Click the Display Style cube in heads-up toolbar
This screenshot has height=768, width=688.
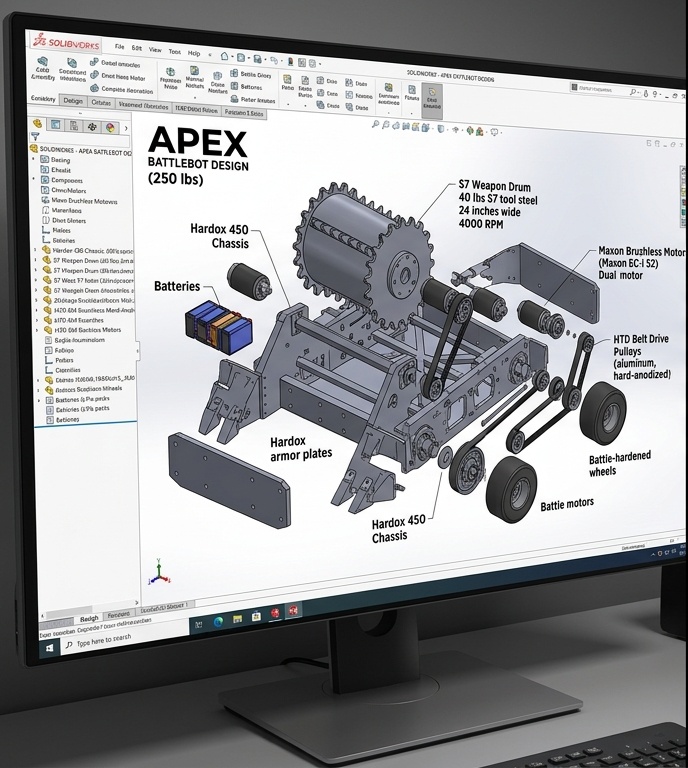tap(441, 129)
